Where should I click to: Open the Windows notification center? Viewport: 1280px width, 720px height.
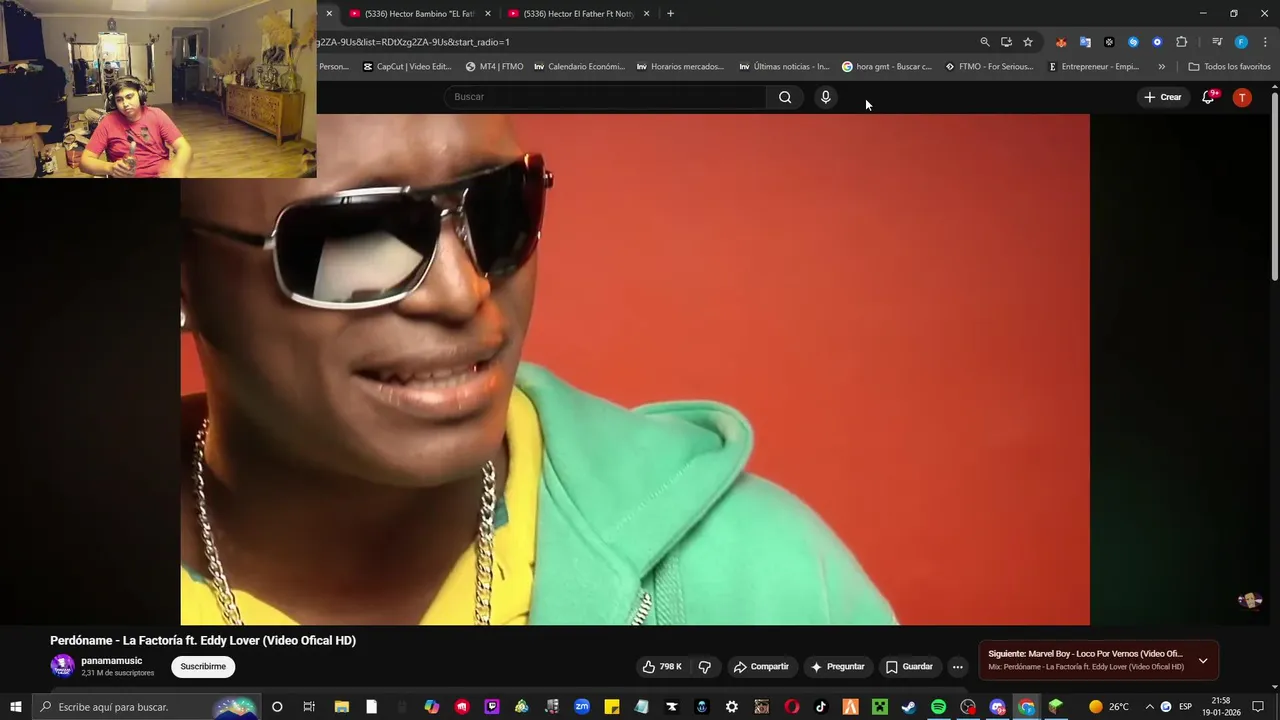[x=1258, y=707]
